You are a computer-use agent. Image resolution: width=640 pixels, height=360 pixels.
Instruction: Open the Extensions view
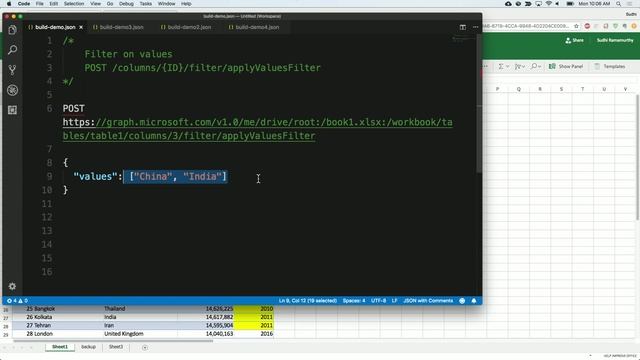click(x=12, y=110)
